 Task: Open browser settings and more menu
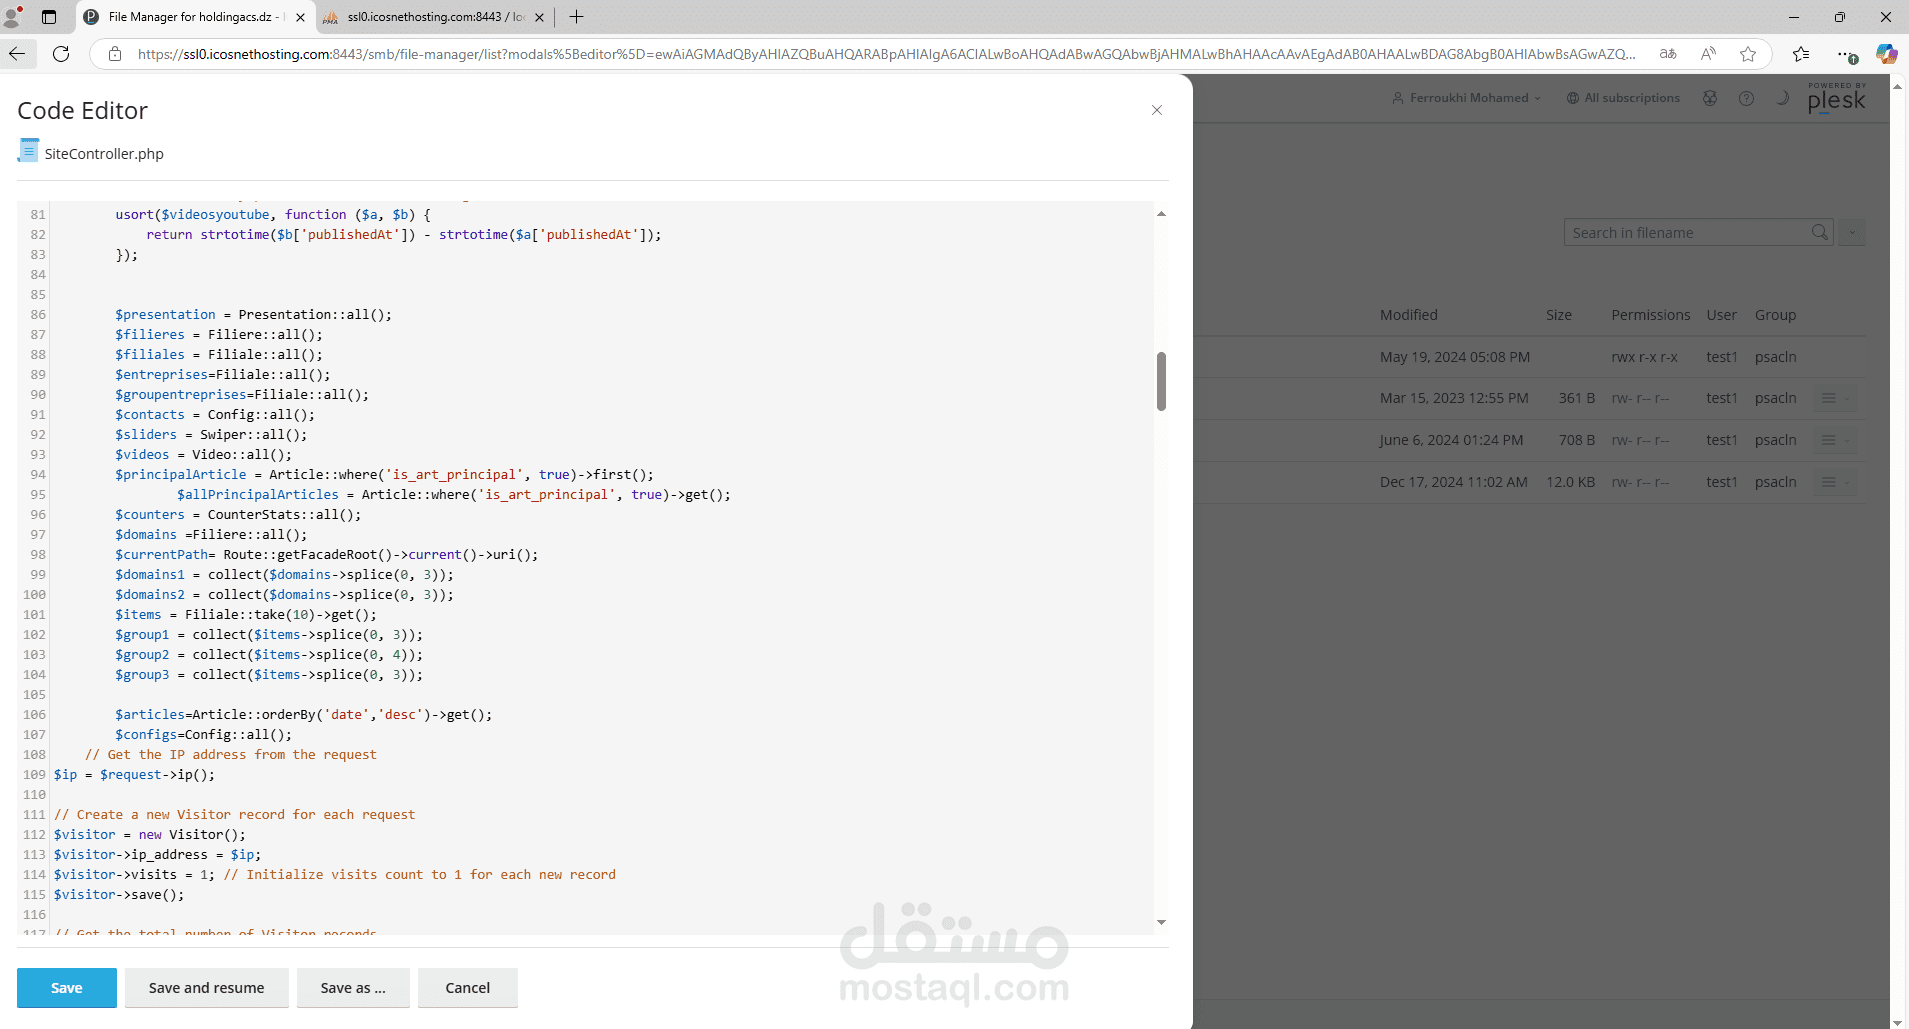pyautogui.click(x=1845, y=54)
